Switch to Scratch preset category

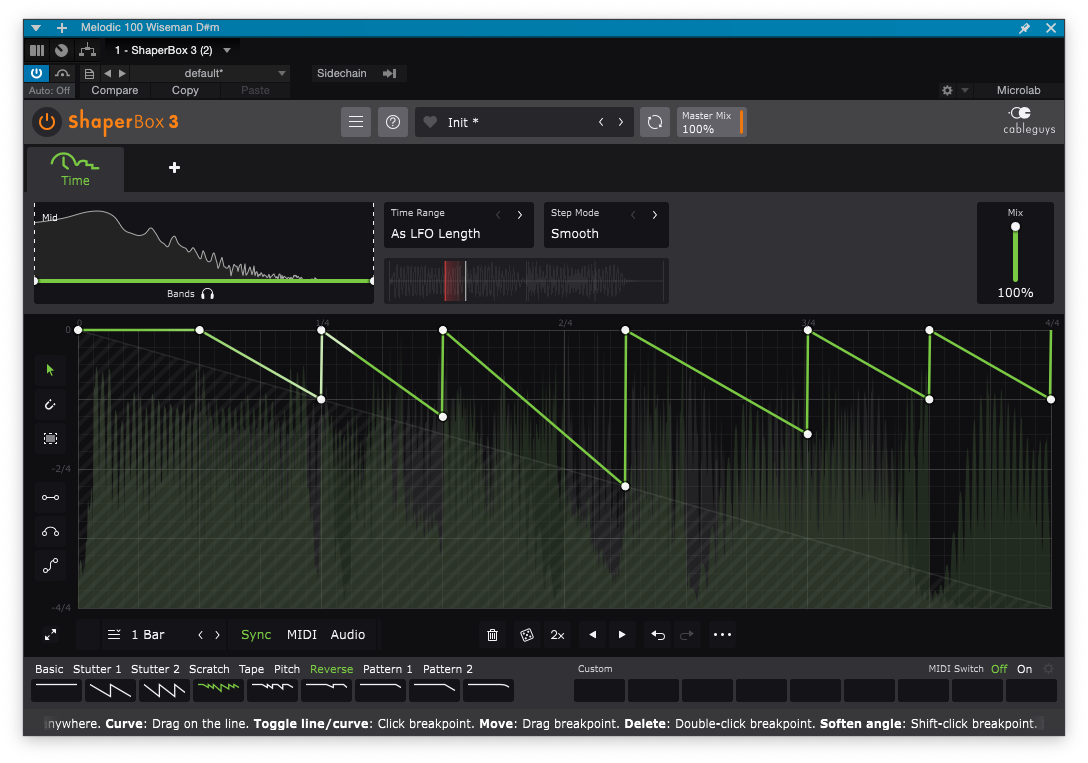pos(209,669)
